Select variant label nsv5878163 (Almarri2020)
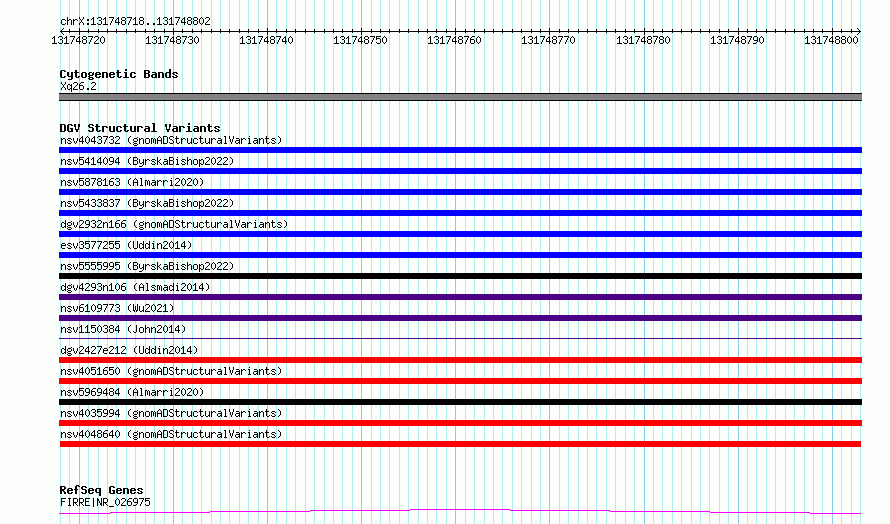 [x=132, y=182]
